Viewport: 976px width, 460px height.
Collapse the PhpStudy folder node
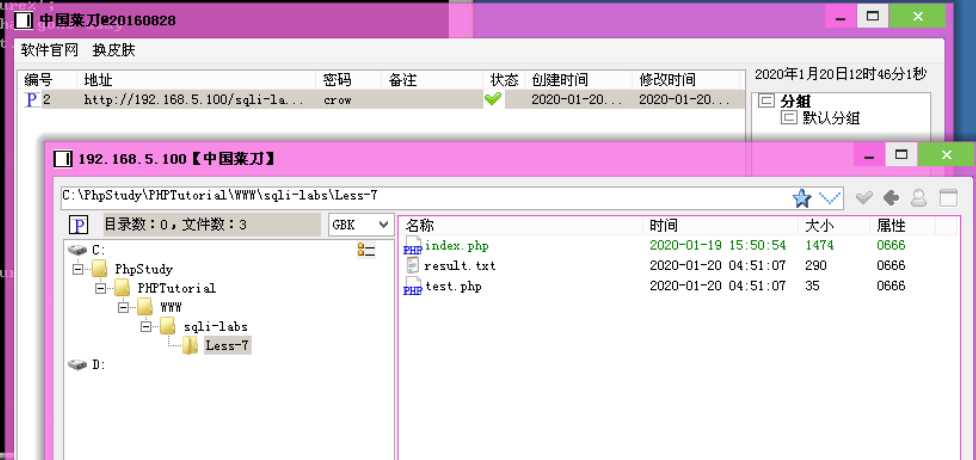(x=78, y=270)
